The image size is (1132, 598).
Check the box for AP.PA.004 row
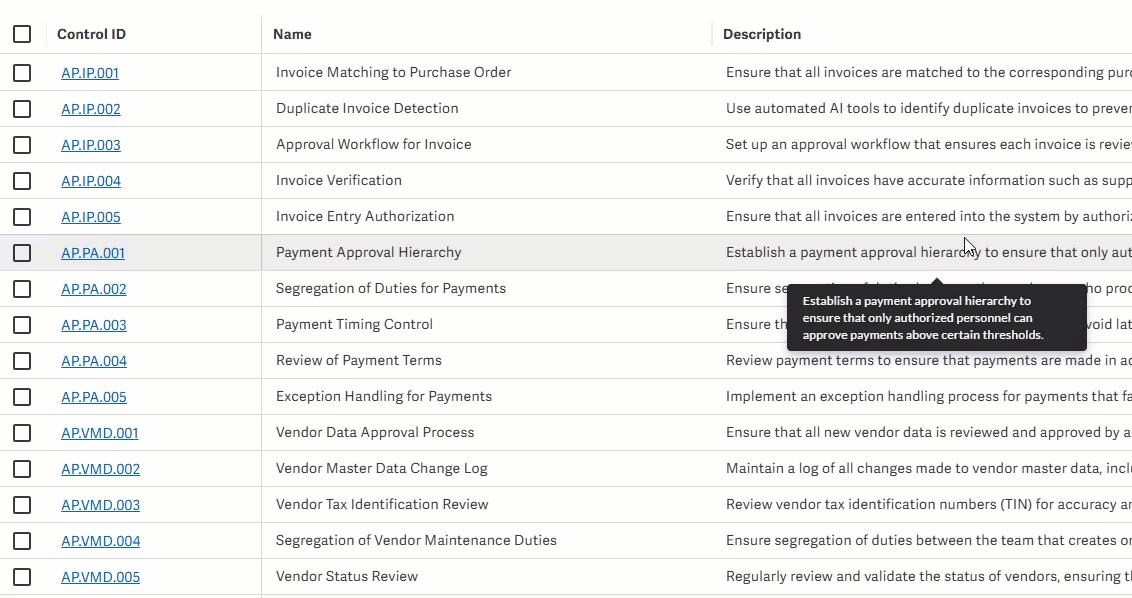[22, 361]
